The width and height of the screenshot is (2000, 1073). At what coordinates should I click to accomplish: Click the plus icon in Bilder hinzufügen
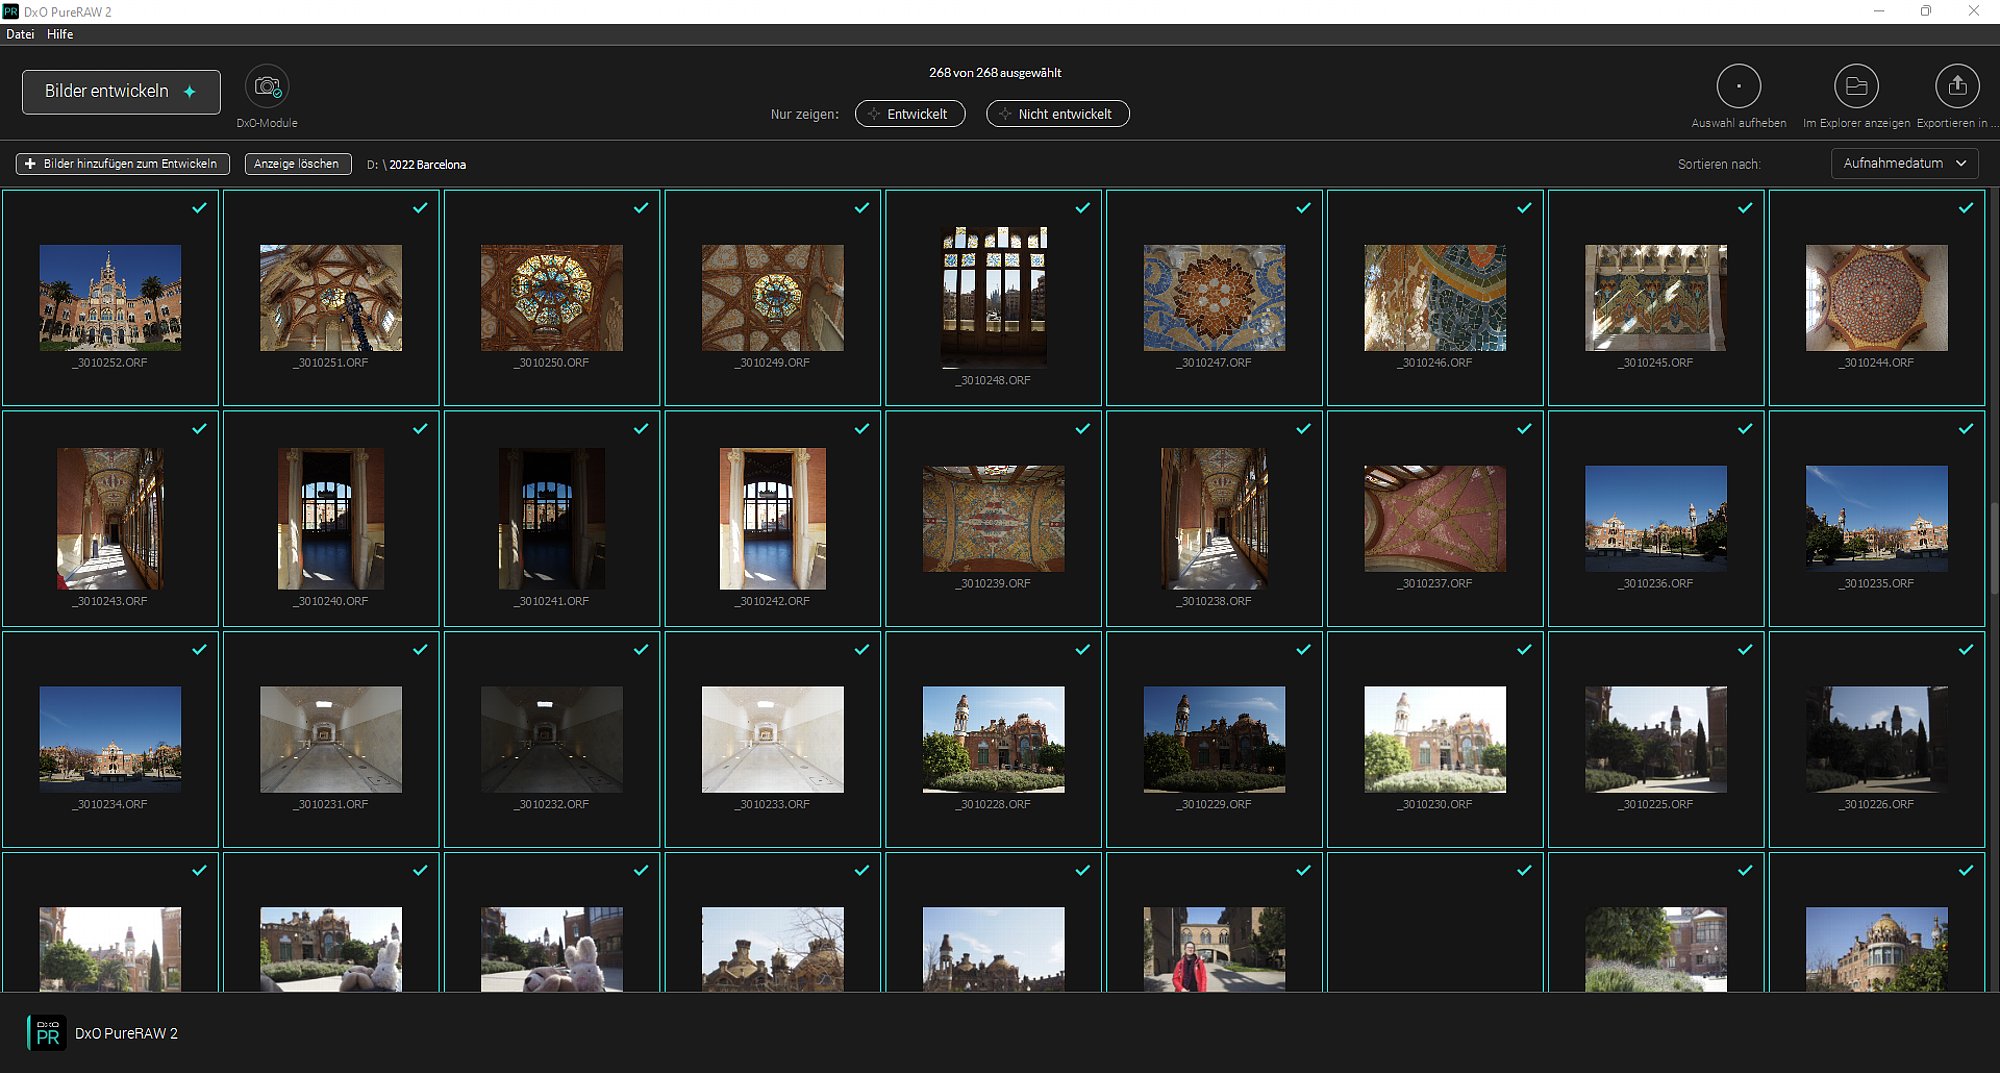[30, 164]
